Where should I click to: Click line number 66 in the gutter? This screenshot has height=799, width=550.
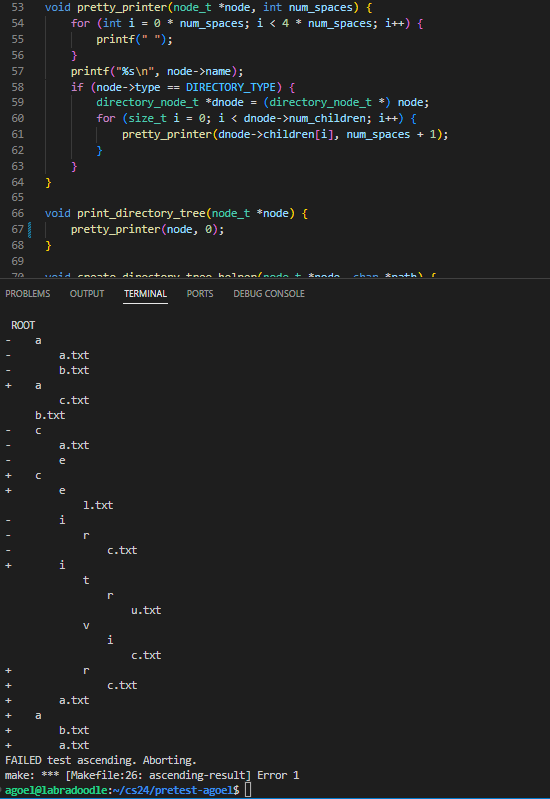pos(18,213)
